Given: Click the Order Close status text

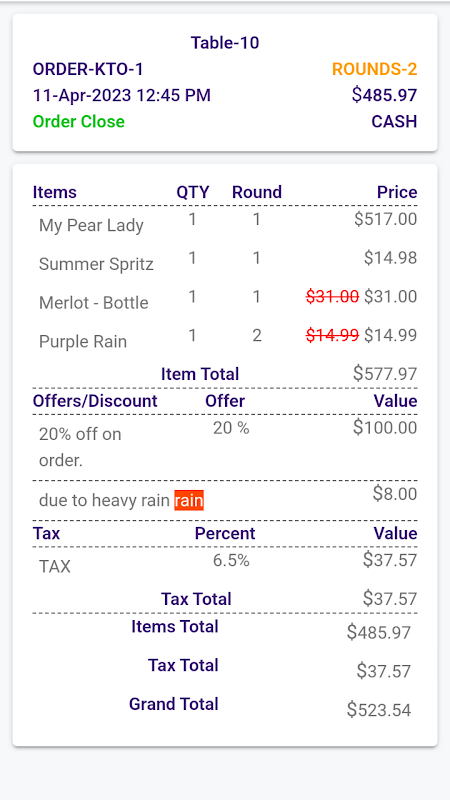Looking at the screenshot, I should tap(79, 121).
